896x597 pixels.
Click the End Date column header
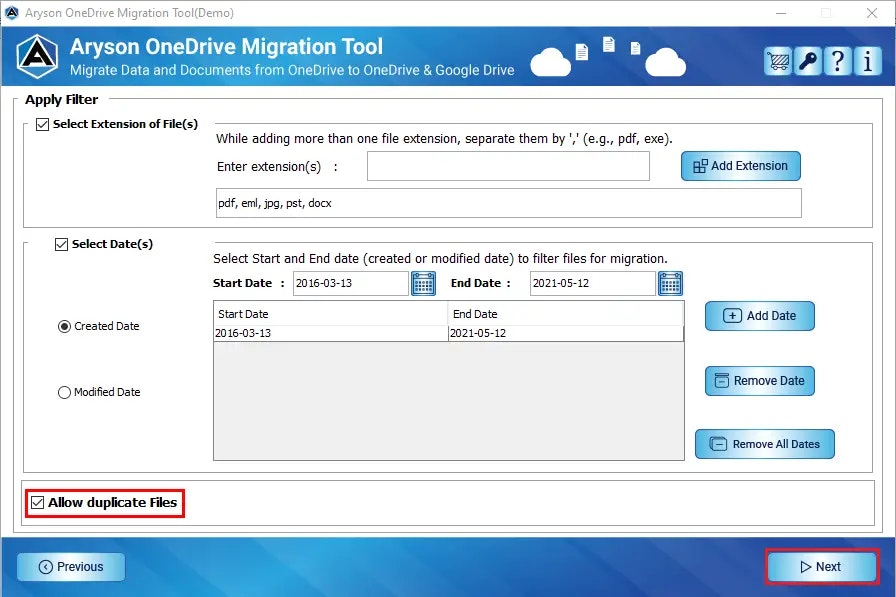566,314
